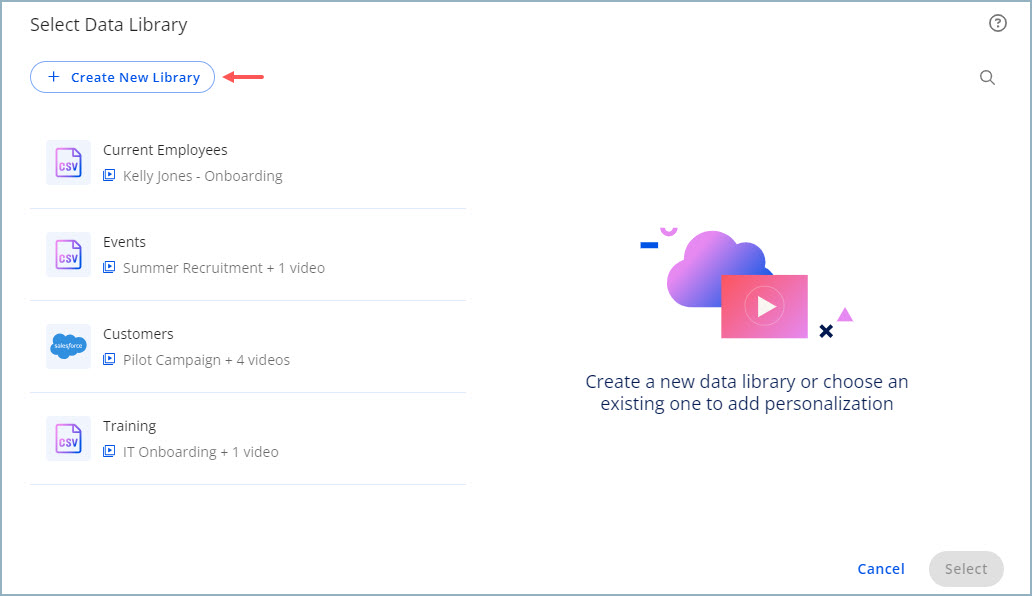Choose the Events data library
1032x596 pixels.
coord(248,254)
